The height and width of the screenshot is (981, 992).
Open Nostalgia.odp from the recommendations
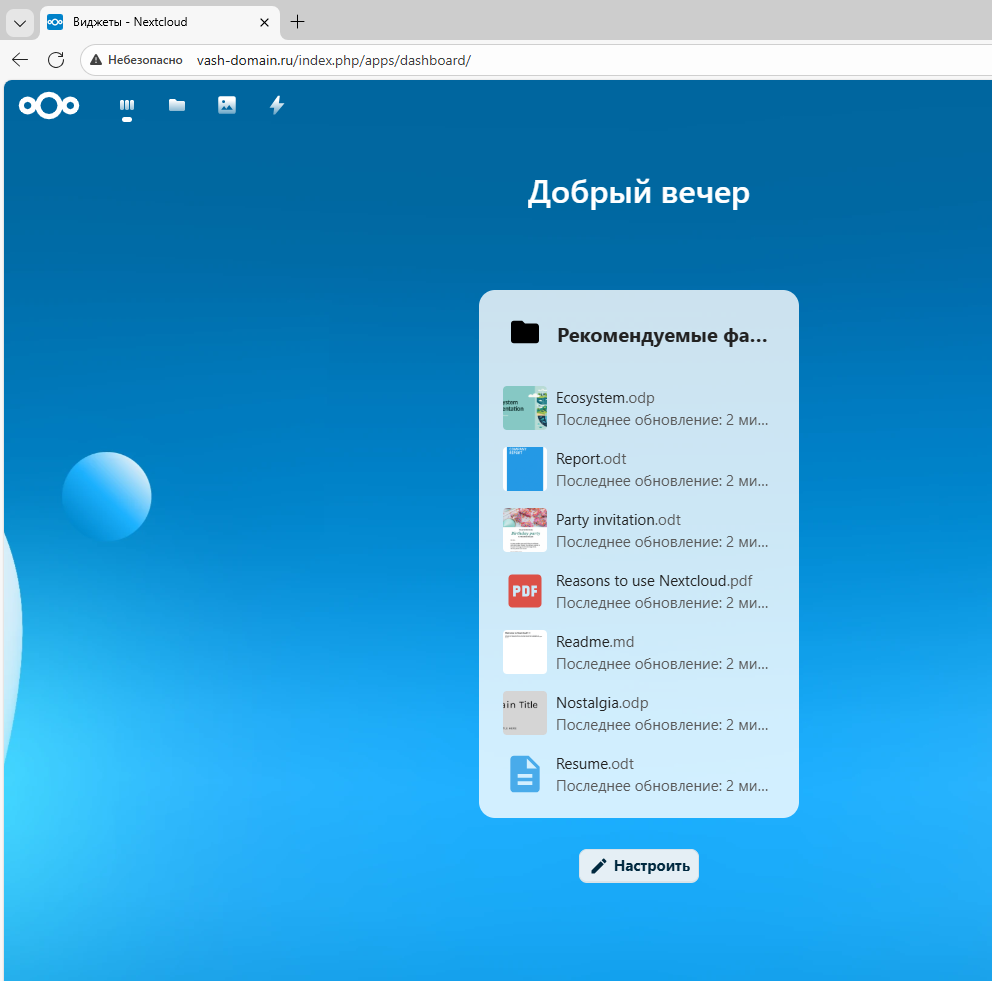pos(601,702)
